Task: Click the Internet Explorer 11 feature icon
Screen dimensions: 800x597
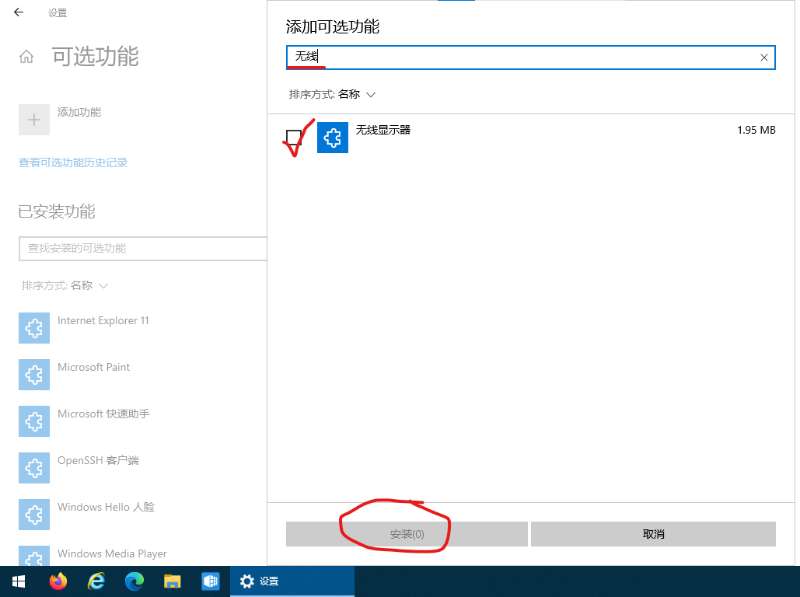Action: coord(33,328)
